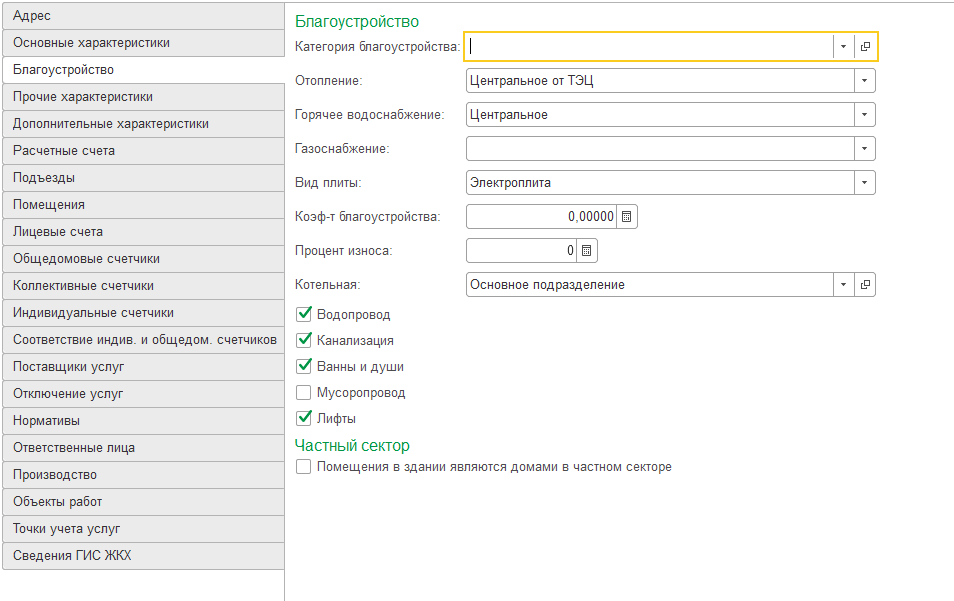The width and height of the screenshot is (954, 601).
Task: Expand the Вид плиты dropdown
Action: 865,183
